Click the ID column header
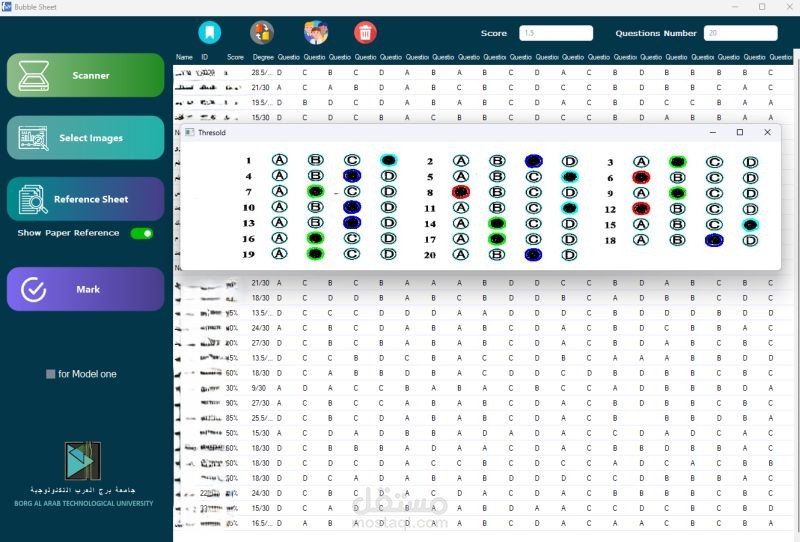800x542 pixels. point(205,57)
